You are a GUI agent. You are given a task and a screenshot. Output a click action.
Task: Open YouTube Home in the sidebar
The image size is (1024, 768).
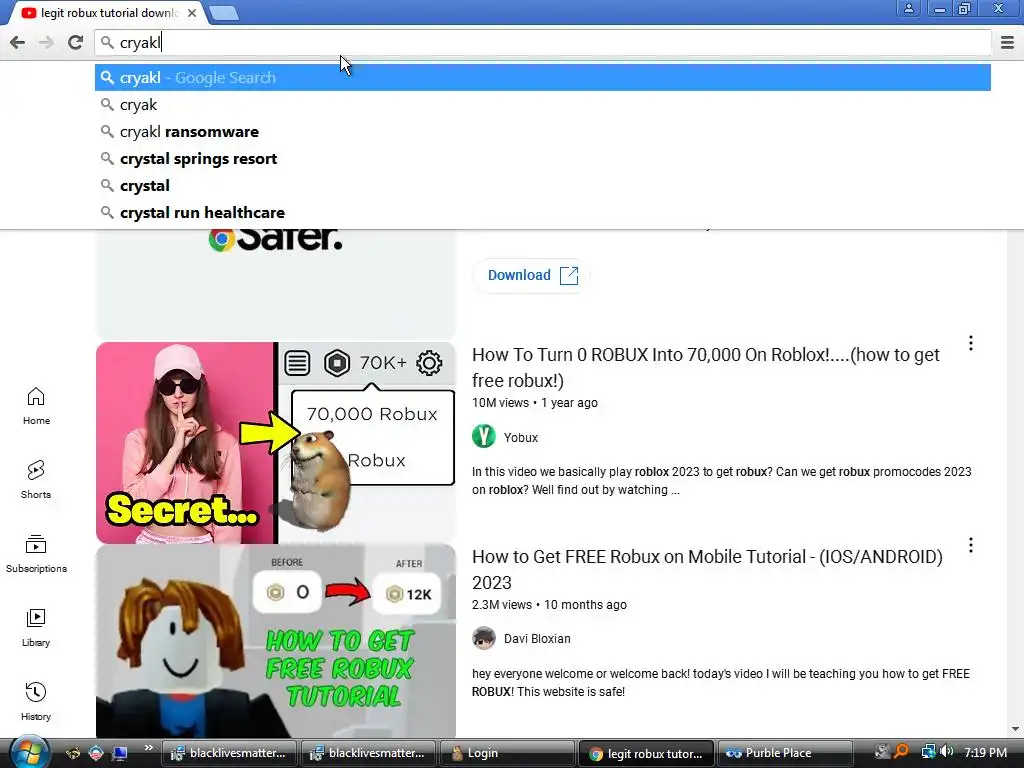coord(36,406)
